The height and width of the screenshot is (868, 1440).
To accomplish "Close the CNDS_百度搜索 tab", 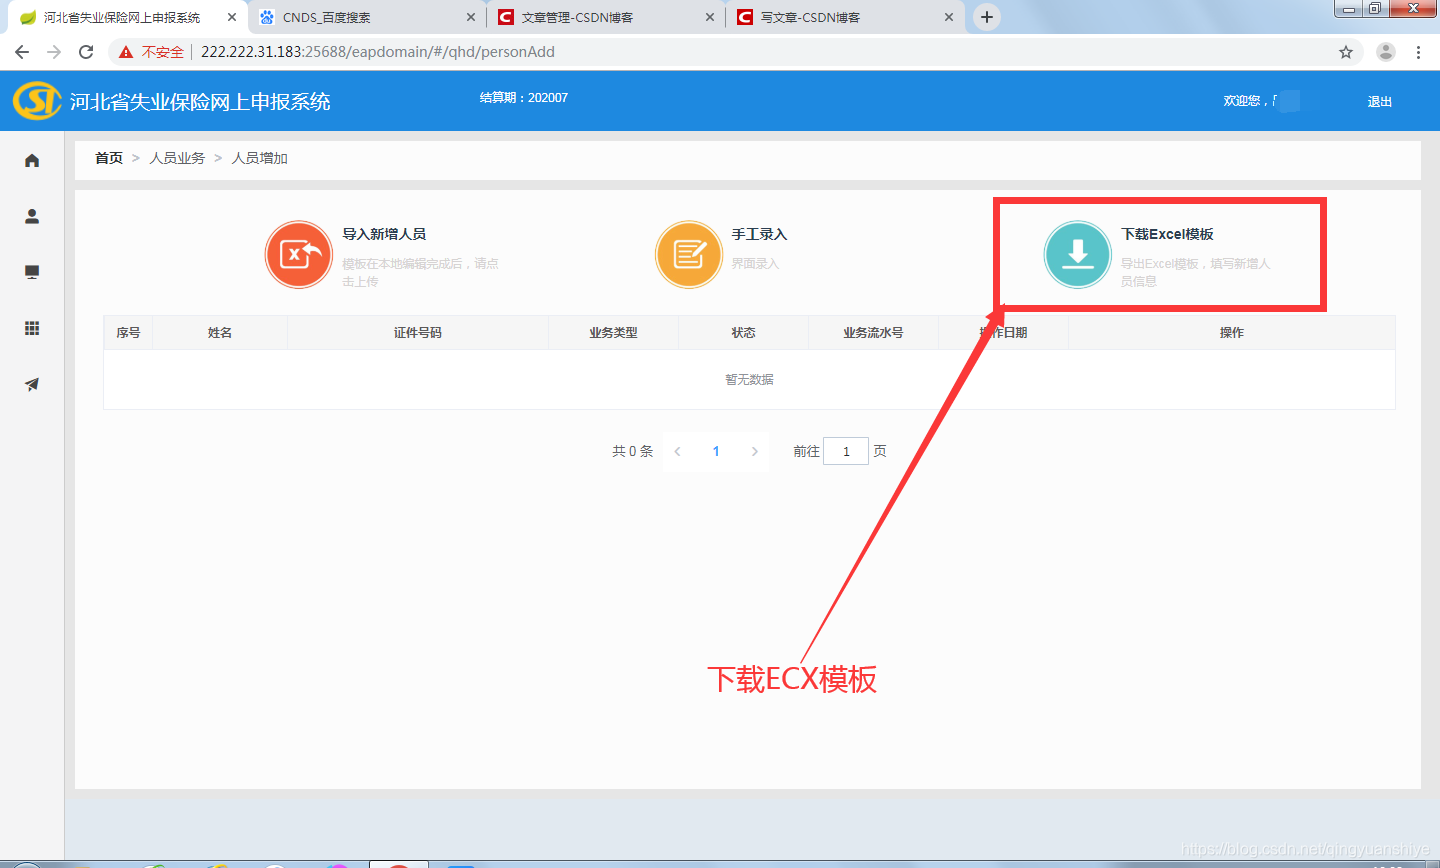I will (x=471, y=17).
